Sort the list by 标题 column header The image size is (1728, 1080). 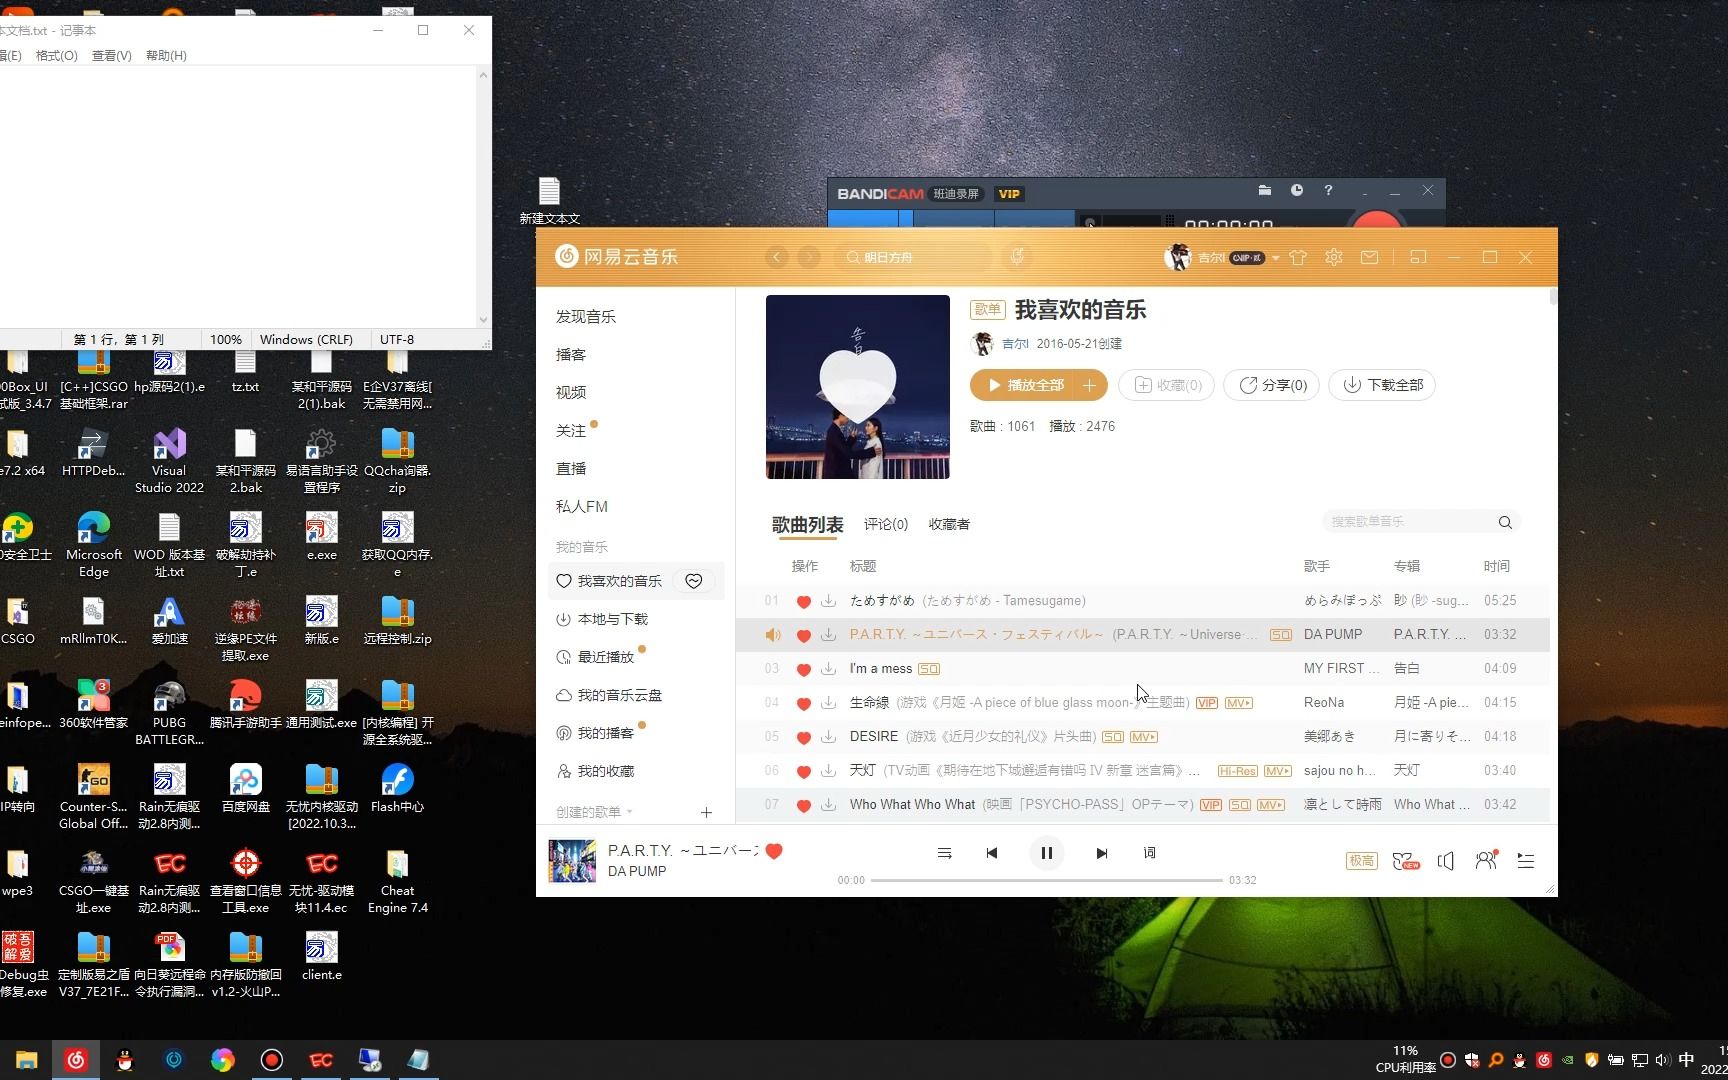pos(863,566)
